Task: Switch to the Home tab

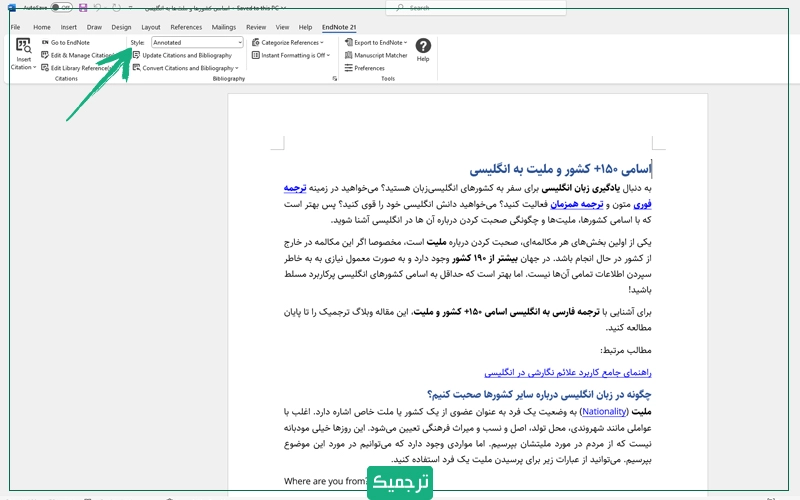Action: pos(42,27)
